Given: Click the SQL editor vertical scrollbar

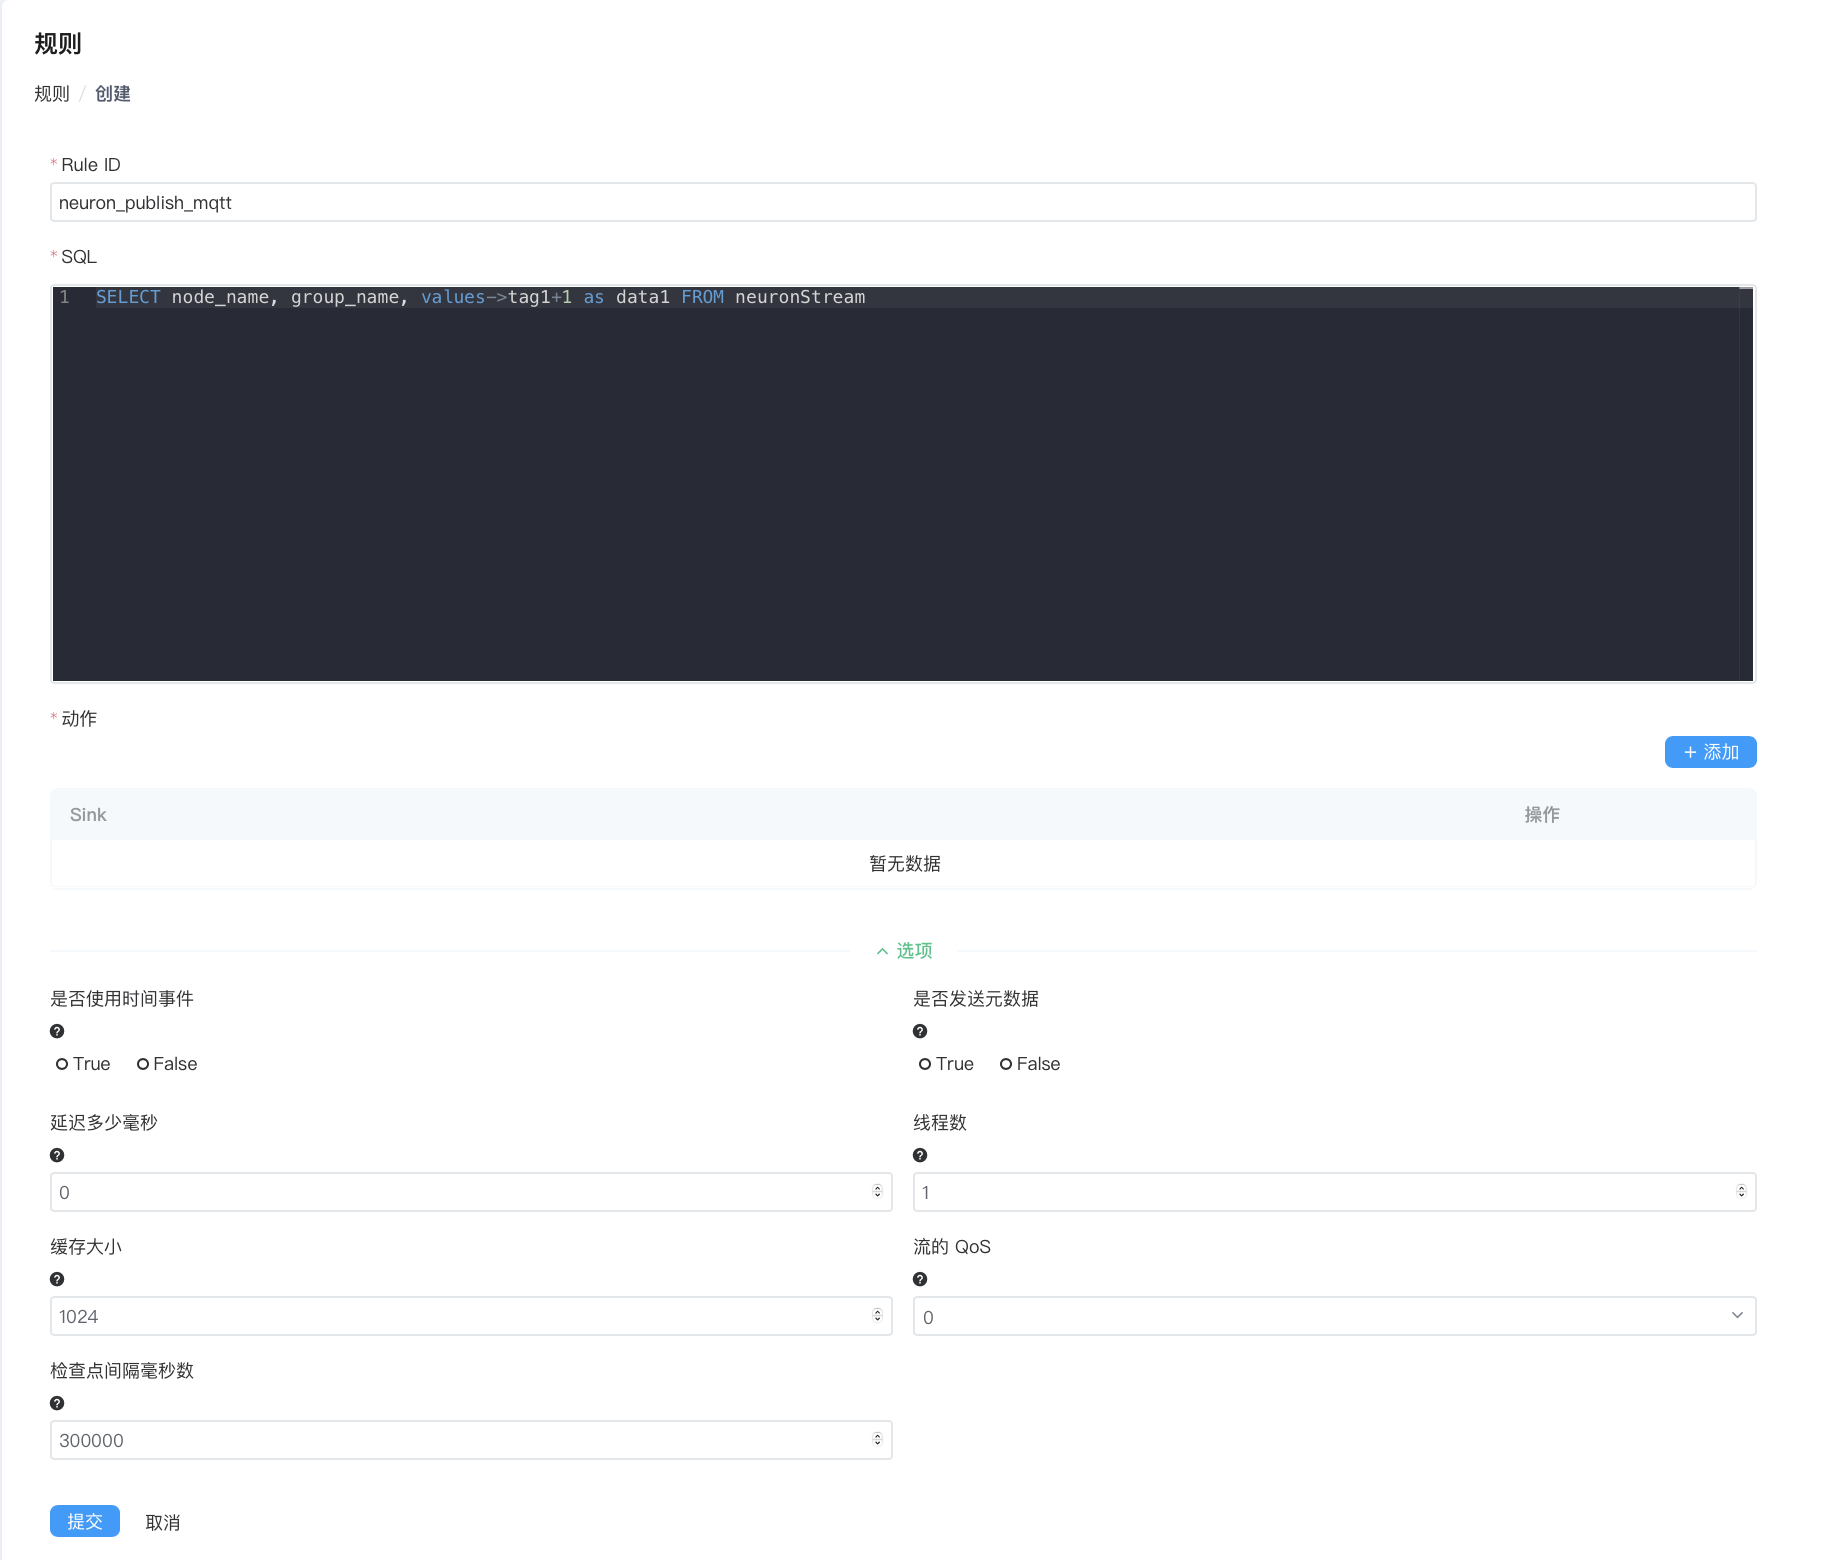Looking at the screenshot, I should pos(1746,484).
